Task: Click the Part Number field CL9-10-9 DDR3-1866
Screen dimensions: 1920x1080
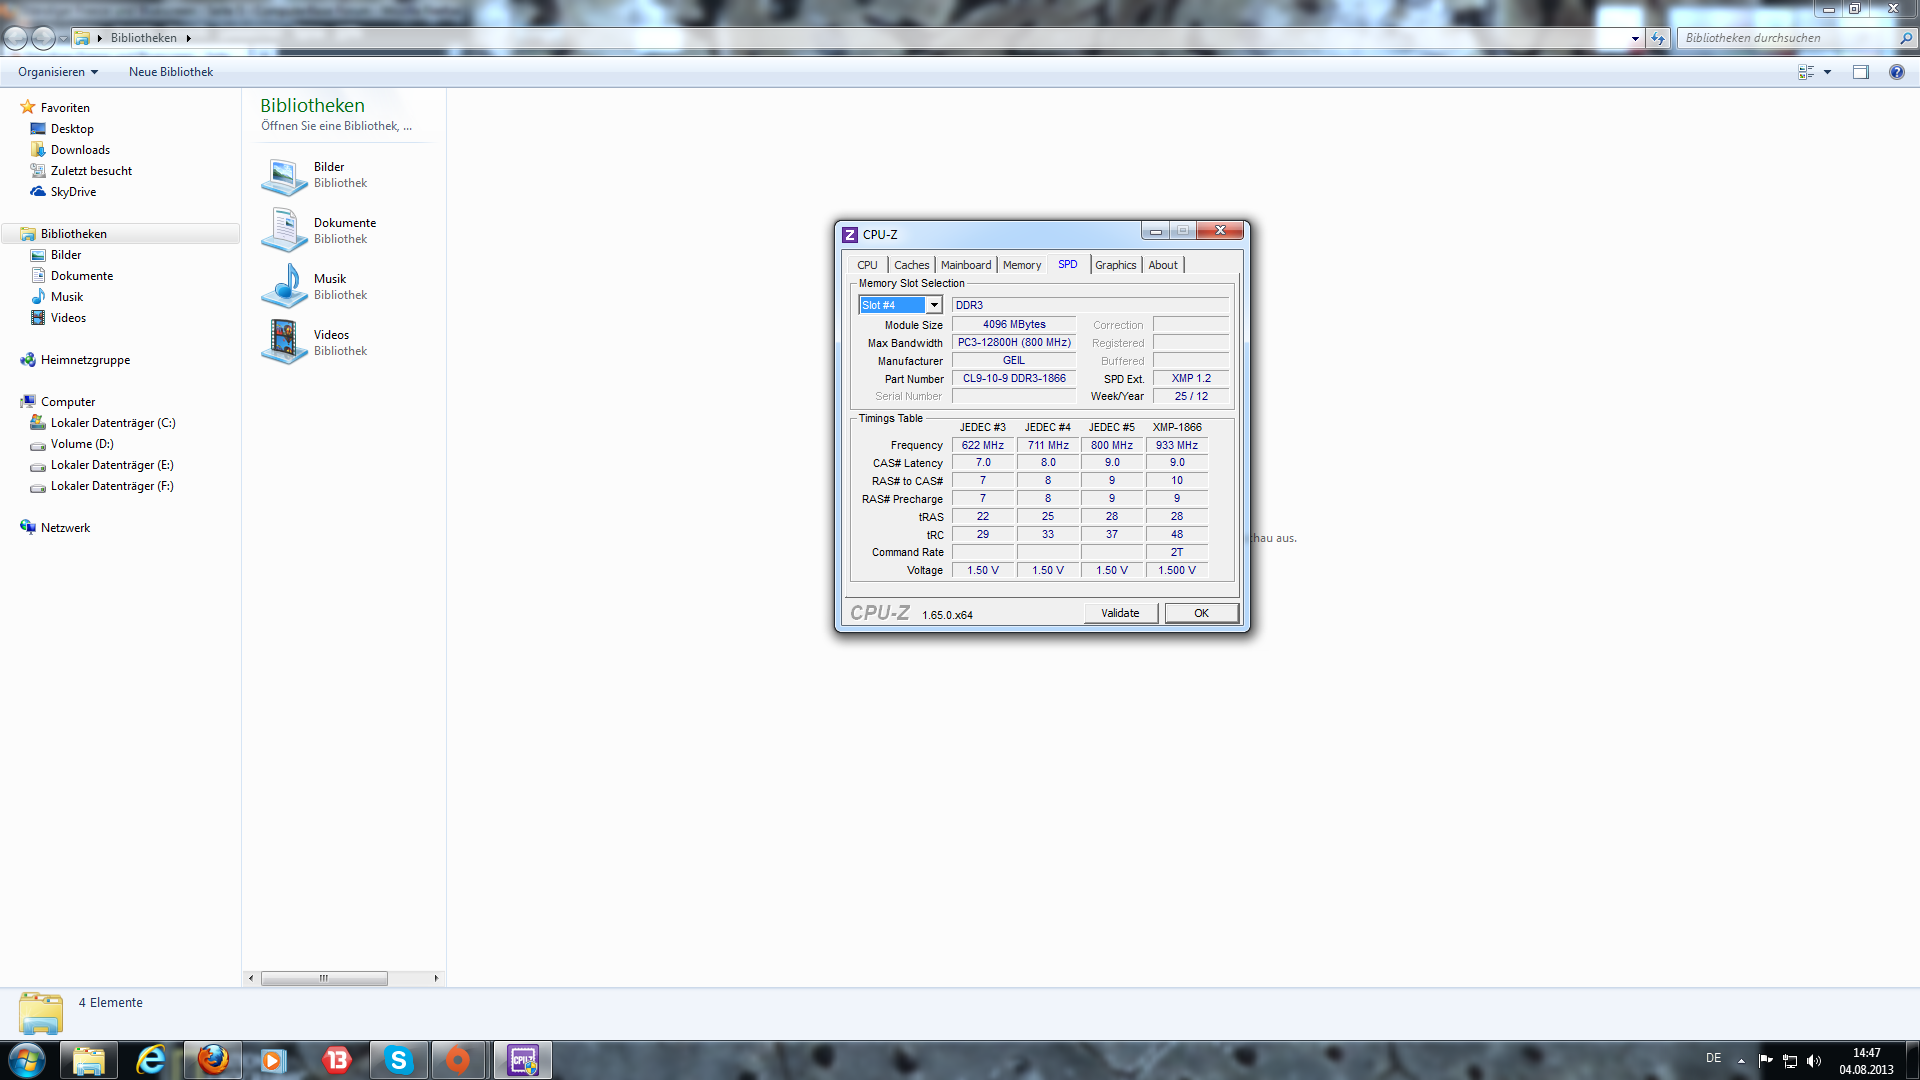Action: 1014,379
